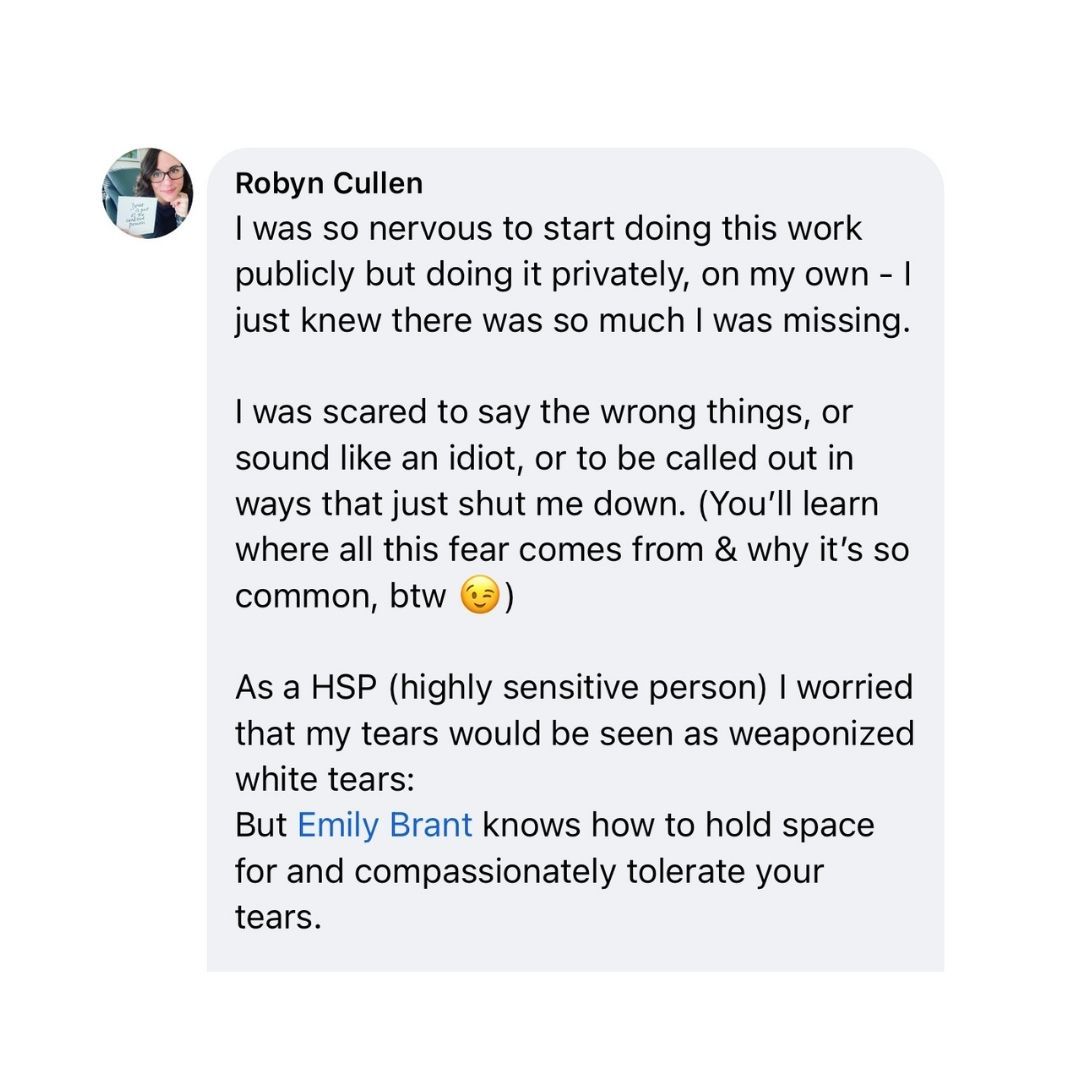Click the "(You'll learn" parenthetical text
This screenshot has height=1080, width=1080.
tap(789, 504)
